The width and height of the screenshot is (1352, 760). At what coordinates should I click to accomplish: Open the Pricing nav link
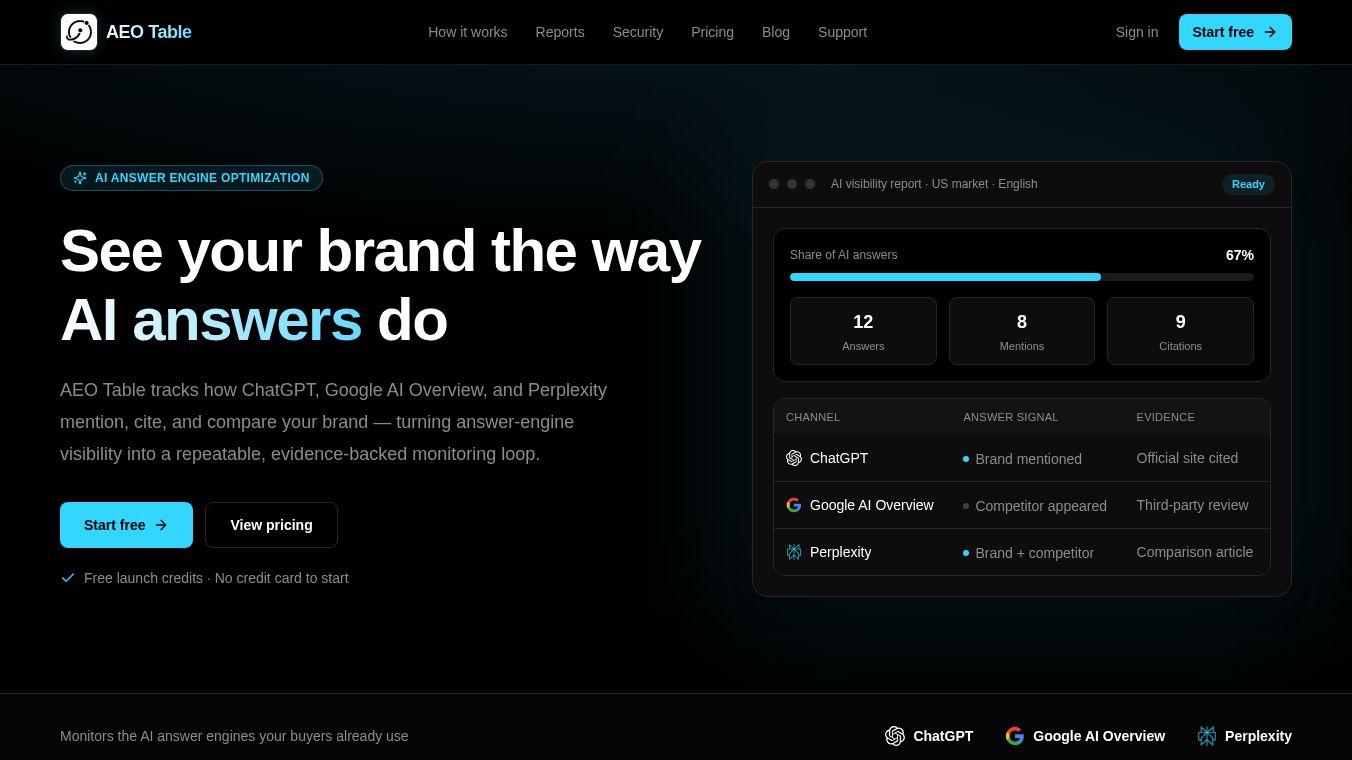tap(712, 32)
